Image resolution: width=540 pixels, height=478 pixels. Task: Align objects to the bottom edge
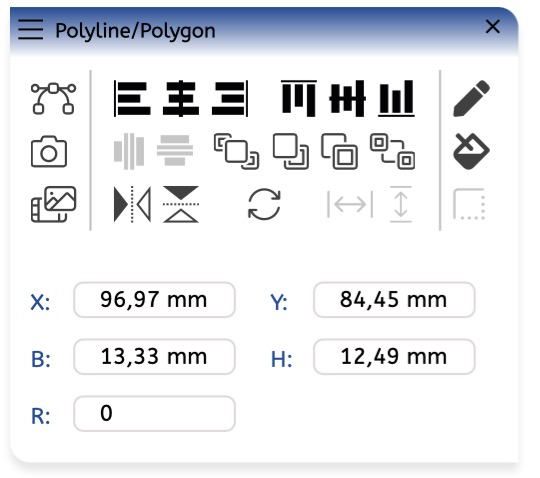396,98
